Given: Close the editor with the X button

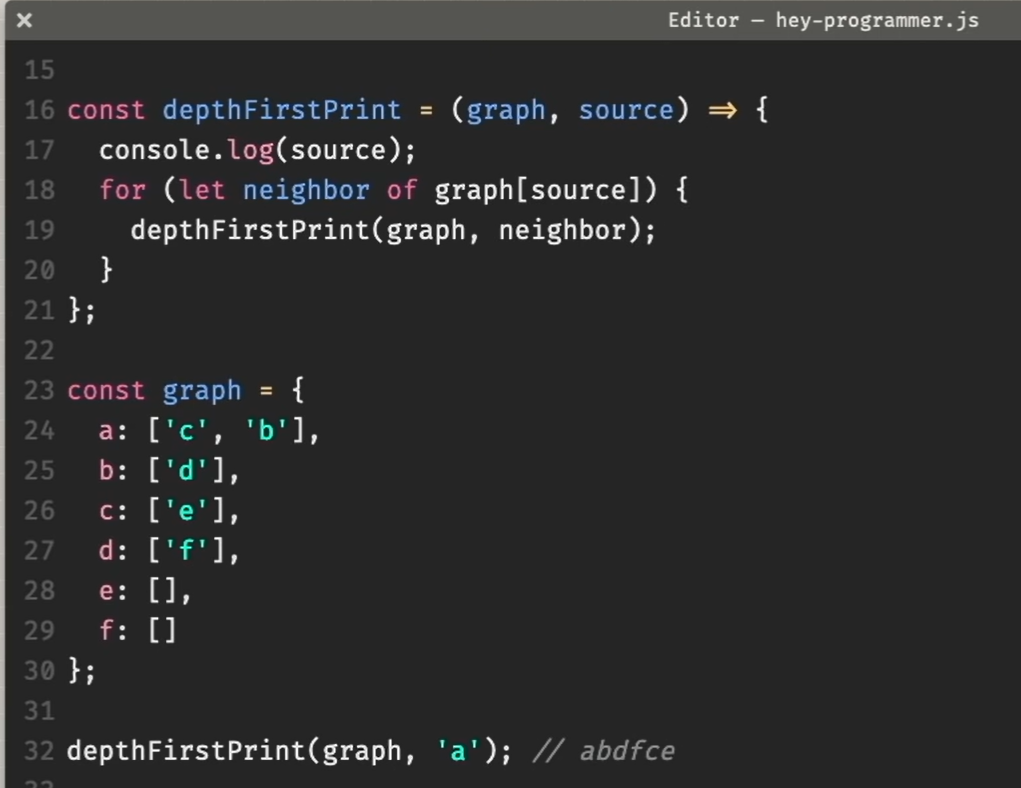Looking at the screenshot, I should pyautogui.click(x=24, y=20).
